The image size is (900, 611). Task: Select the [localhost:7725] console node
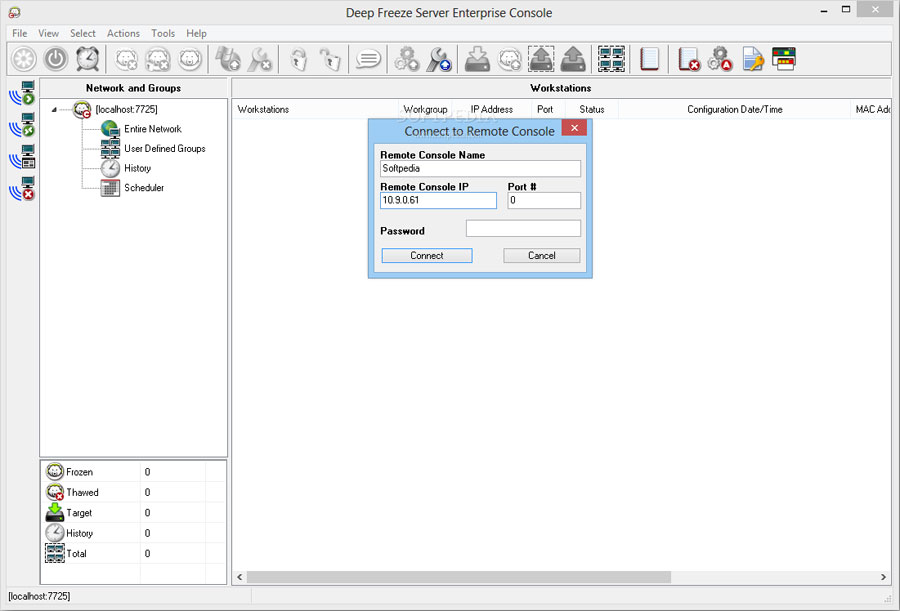point(126,109)
